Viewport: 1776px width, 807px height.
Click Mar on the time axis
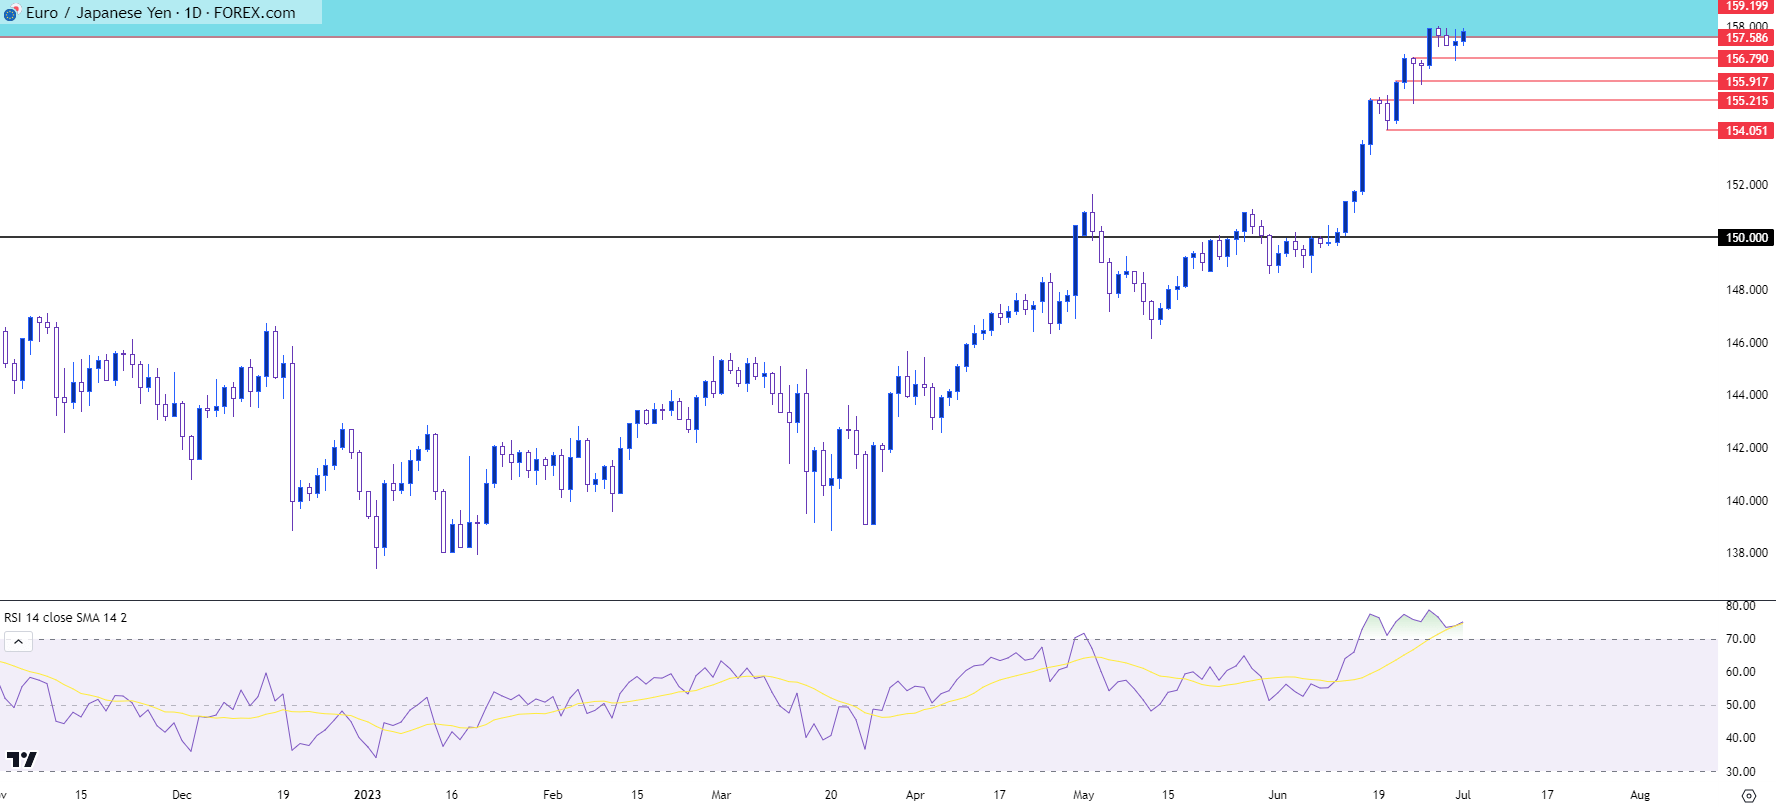coord(721,795)
